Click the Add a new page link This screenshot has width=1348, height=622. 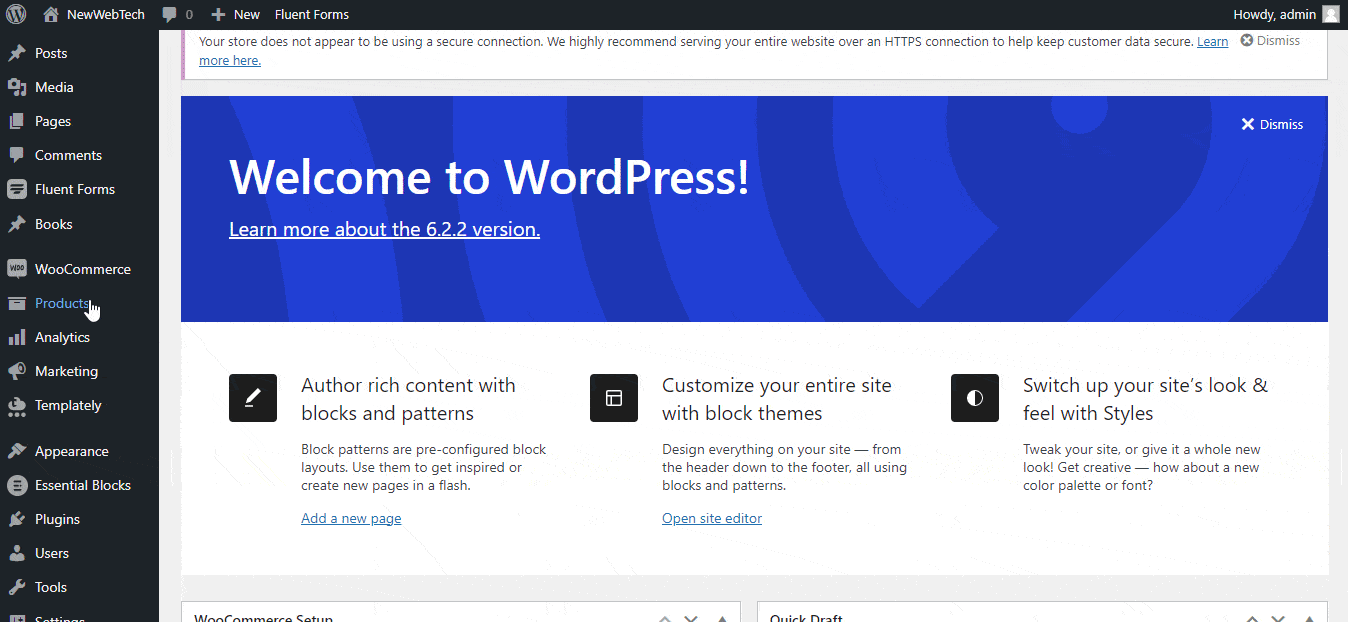pos(351,518)
